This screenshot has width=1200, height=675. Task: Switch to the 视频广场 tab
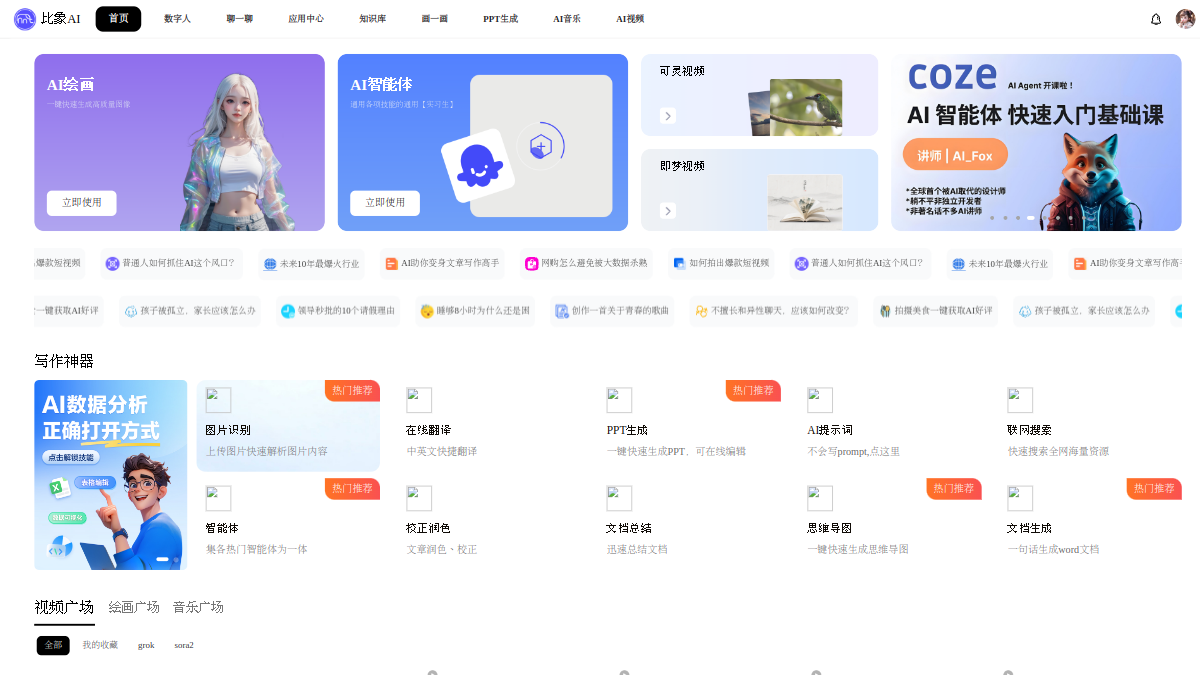64,607
